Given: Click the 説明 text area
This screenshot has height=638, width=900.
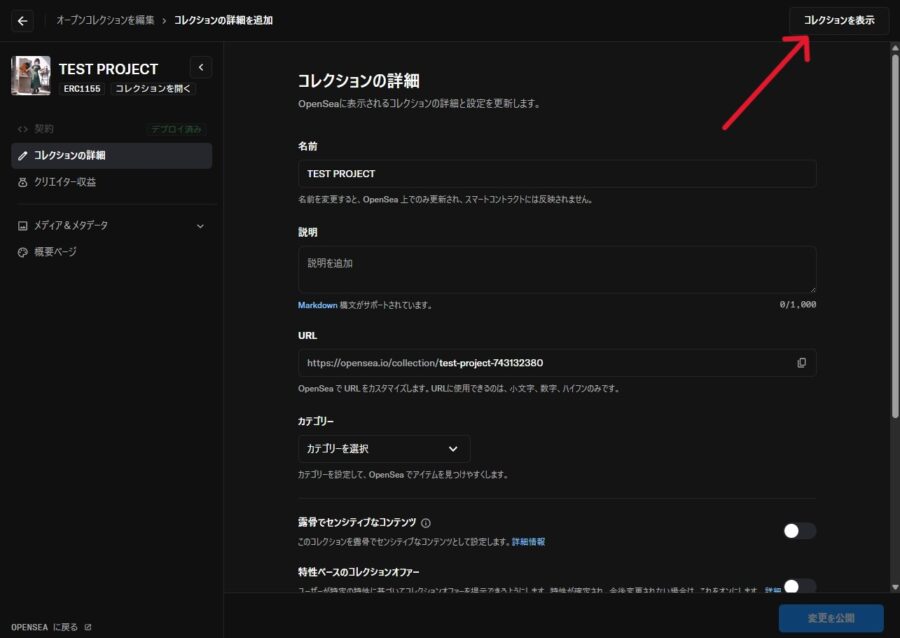Looking at the screenshot, I should pos(557,270).
